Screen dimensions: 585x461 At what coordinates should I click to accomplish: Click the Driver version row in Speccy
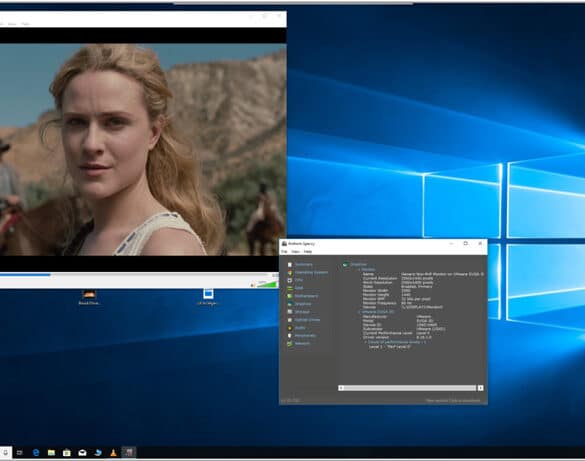397,337
